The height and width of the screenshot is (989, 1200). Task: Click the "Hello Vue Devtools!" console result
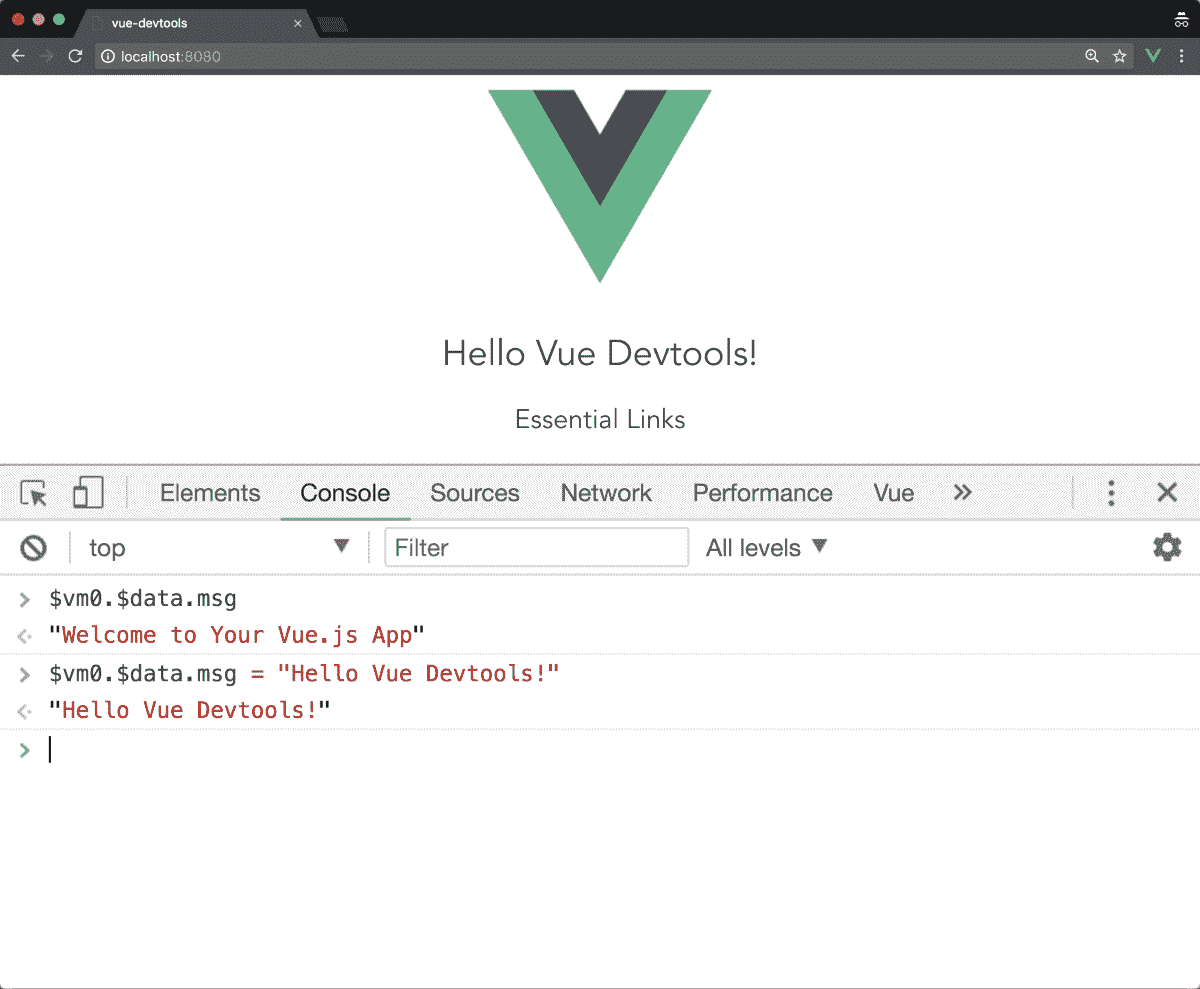[189, 710]
